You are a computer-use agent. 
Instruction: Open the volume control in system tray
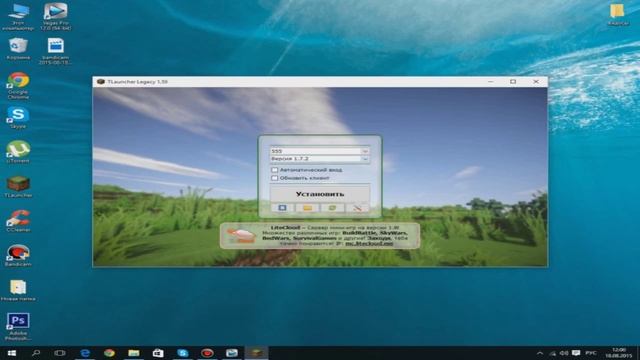pos(564,353)
